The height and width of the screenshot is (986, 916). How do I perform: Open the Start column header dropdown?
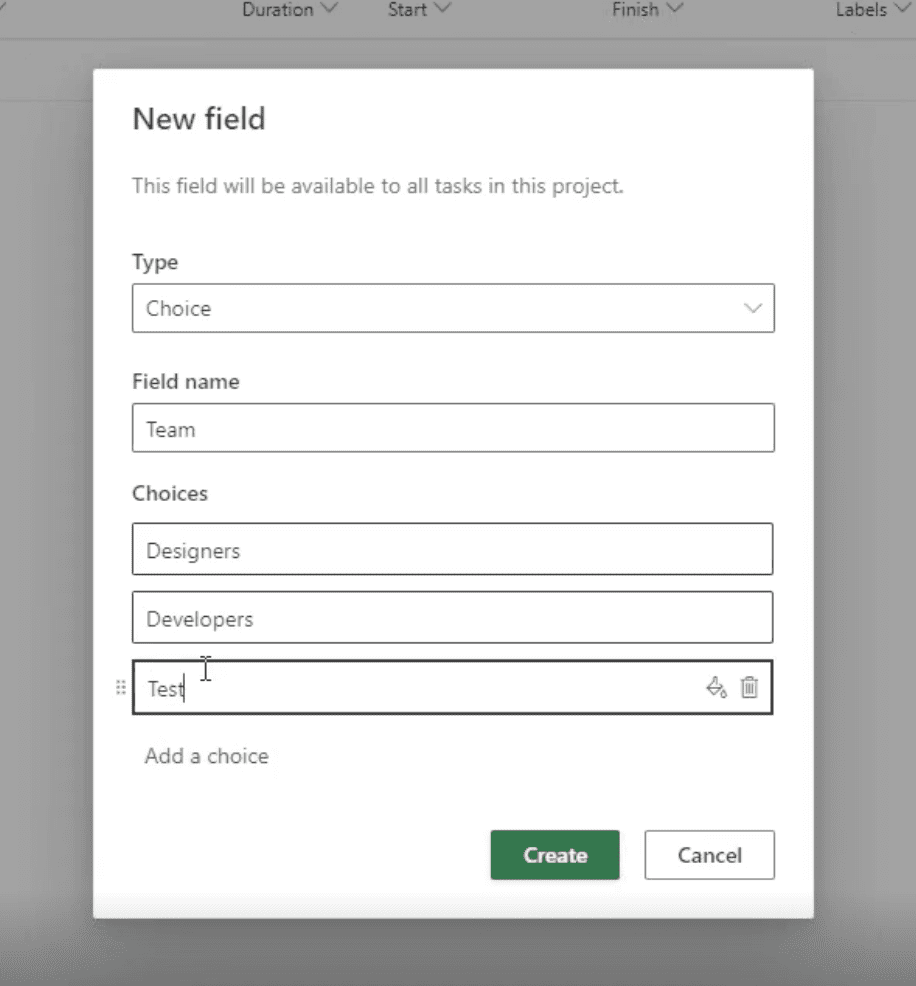pos(442,8)
